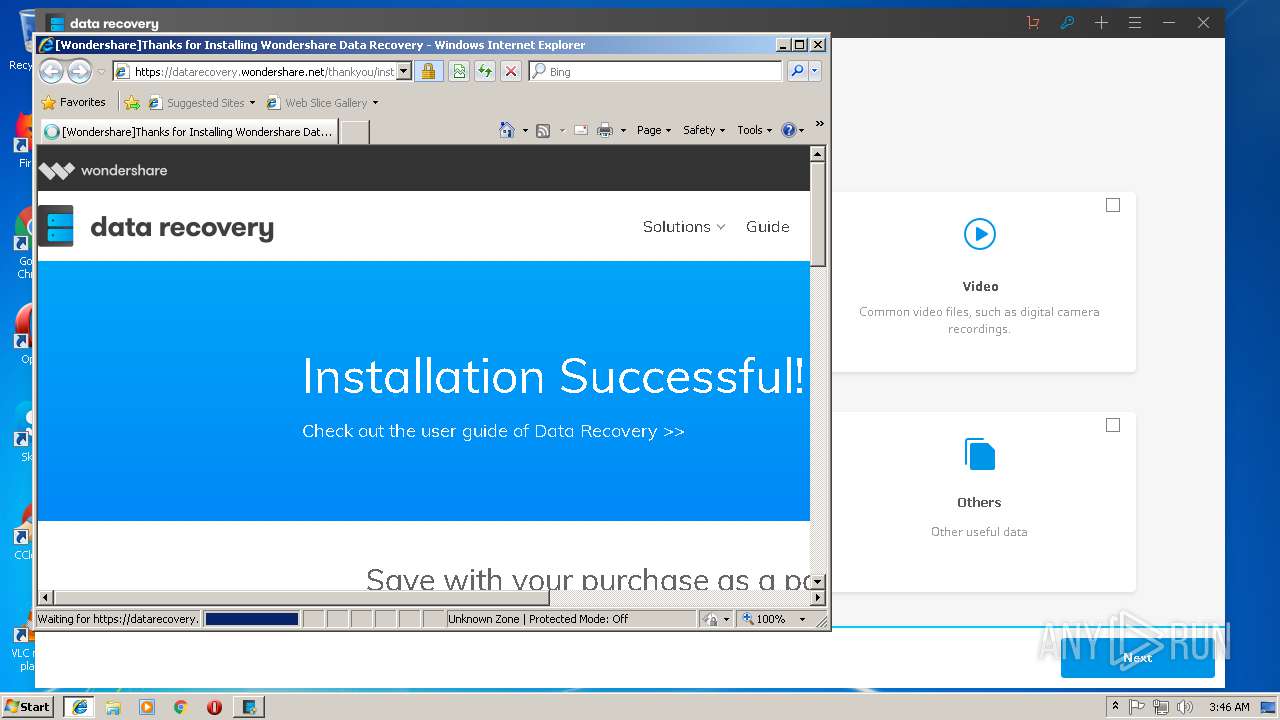Click the taskbar clock 3:46 AM

1229,707
